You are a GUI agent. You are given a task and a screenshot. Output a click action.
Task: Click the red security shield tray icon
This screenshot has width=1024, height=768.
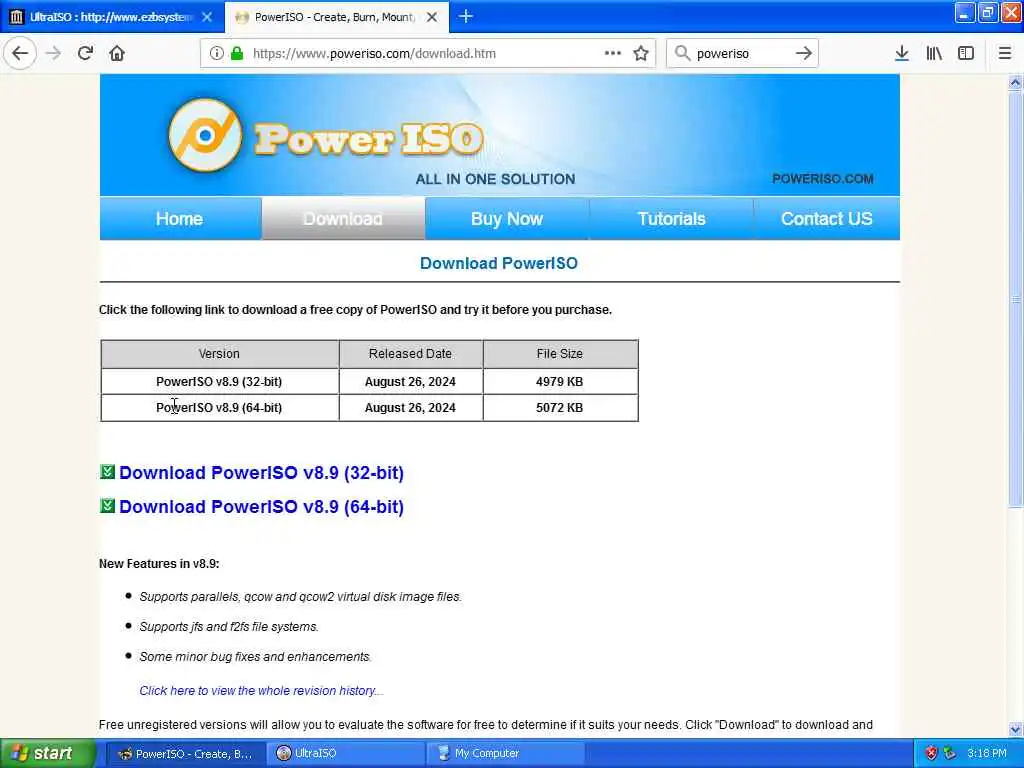[x=932, y=753]
